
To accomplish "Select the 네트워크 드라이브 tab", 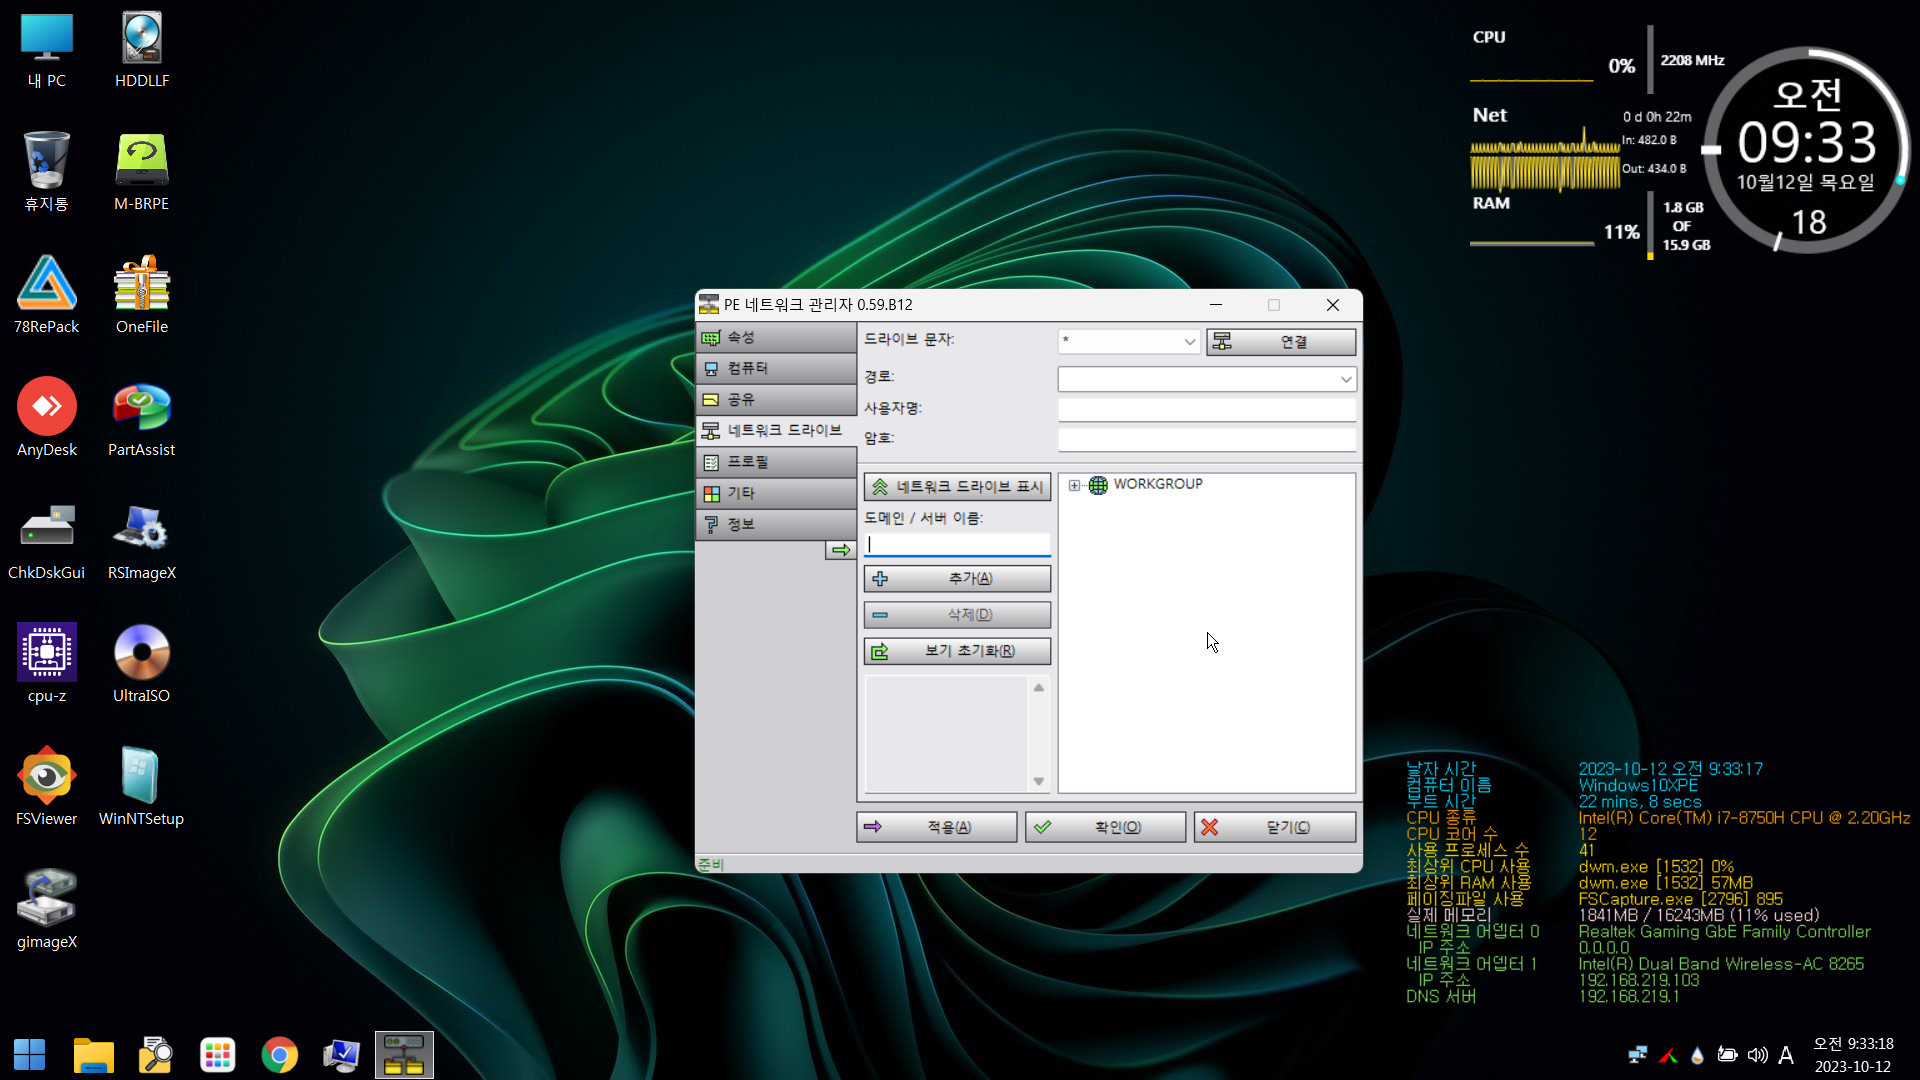I will pos(776,431).
